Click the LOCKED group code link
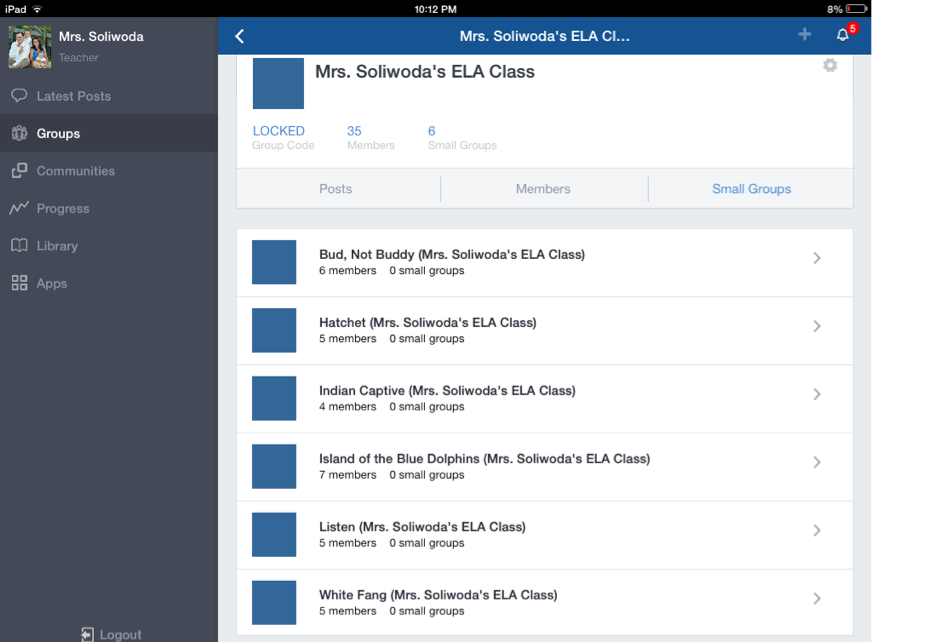Viewport: 941px width, 642px height. (279, 131)
